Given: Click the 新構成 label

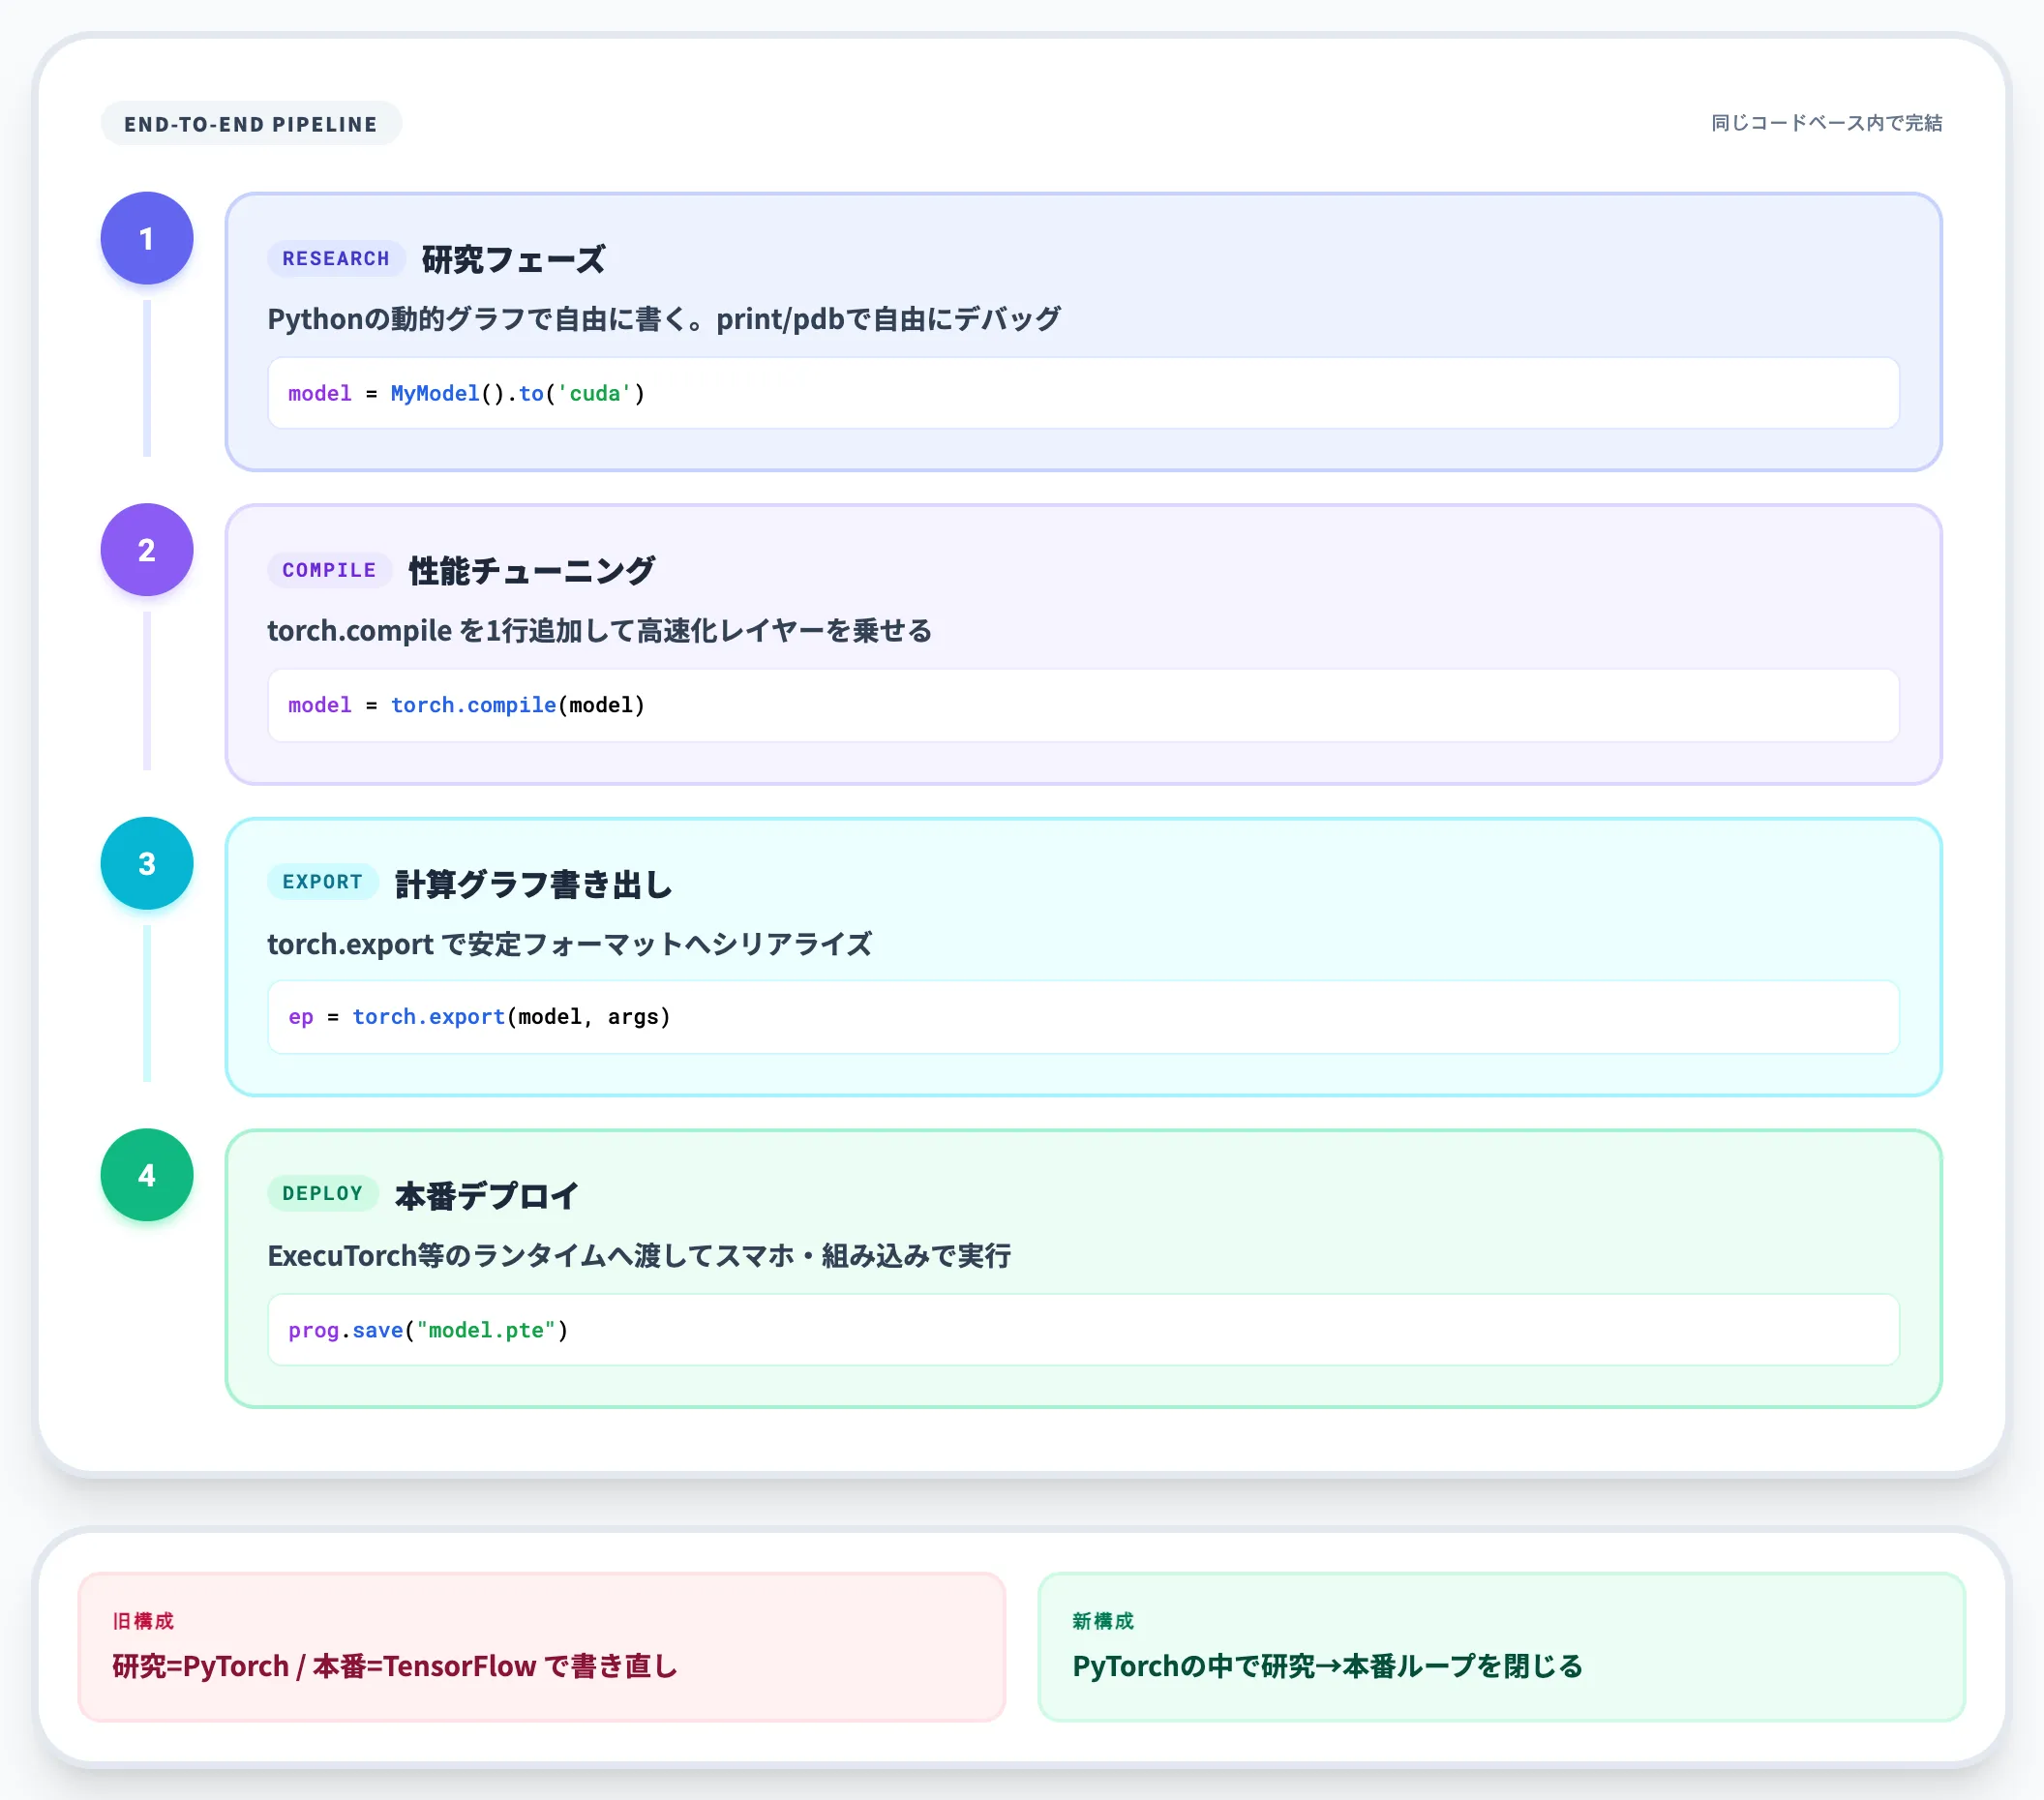Looking at the screenshot, I should (1103, 1621).
